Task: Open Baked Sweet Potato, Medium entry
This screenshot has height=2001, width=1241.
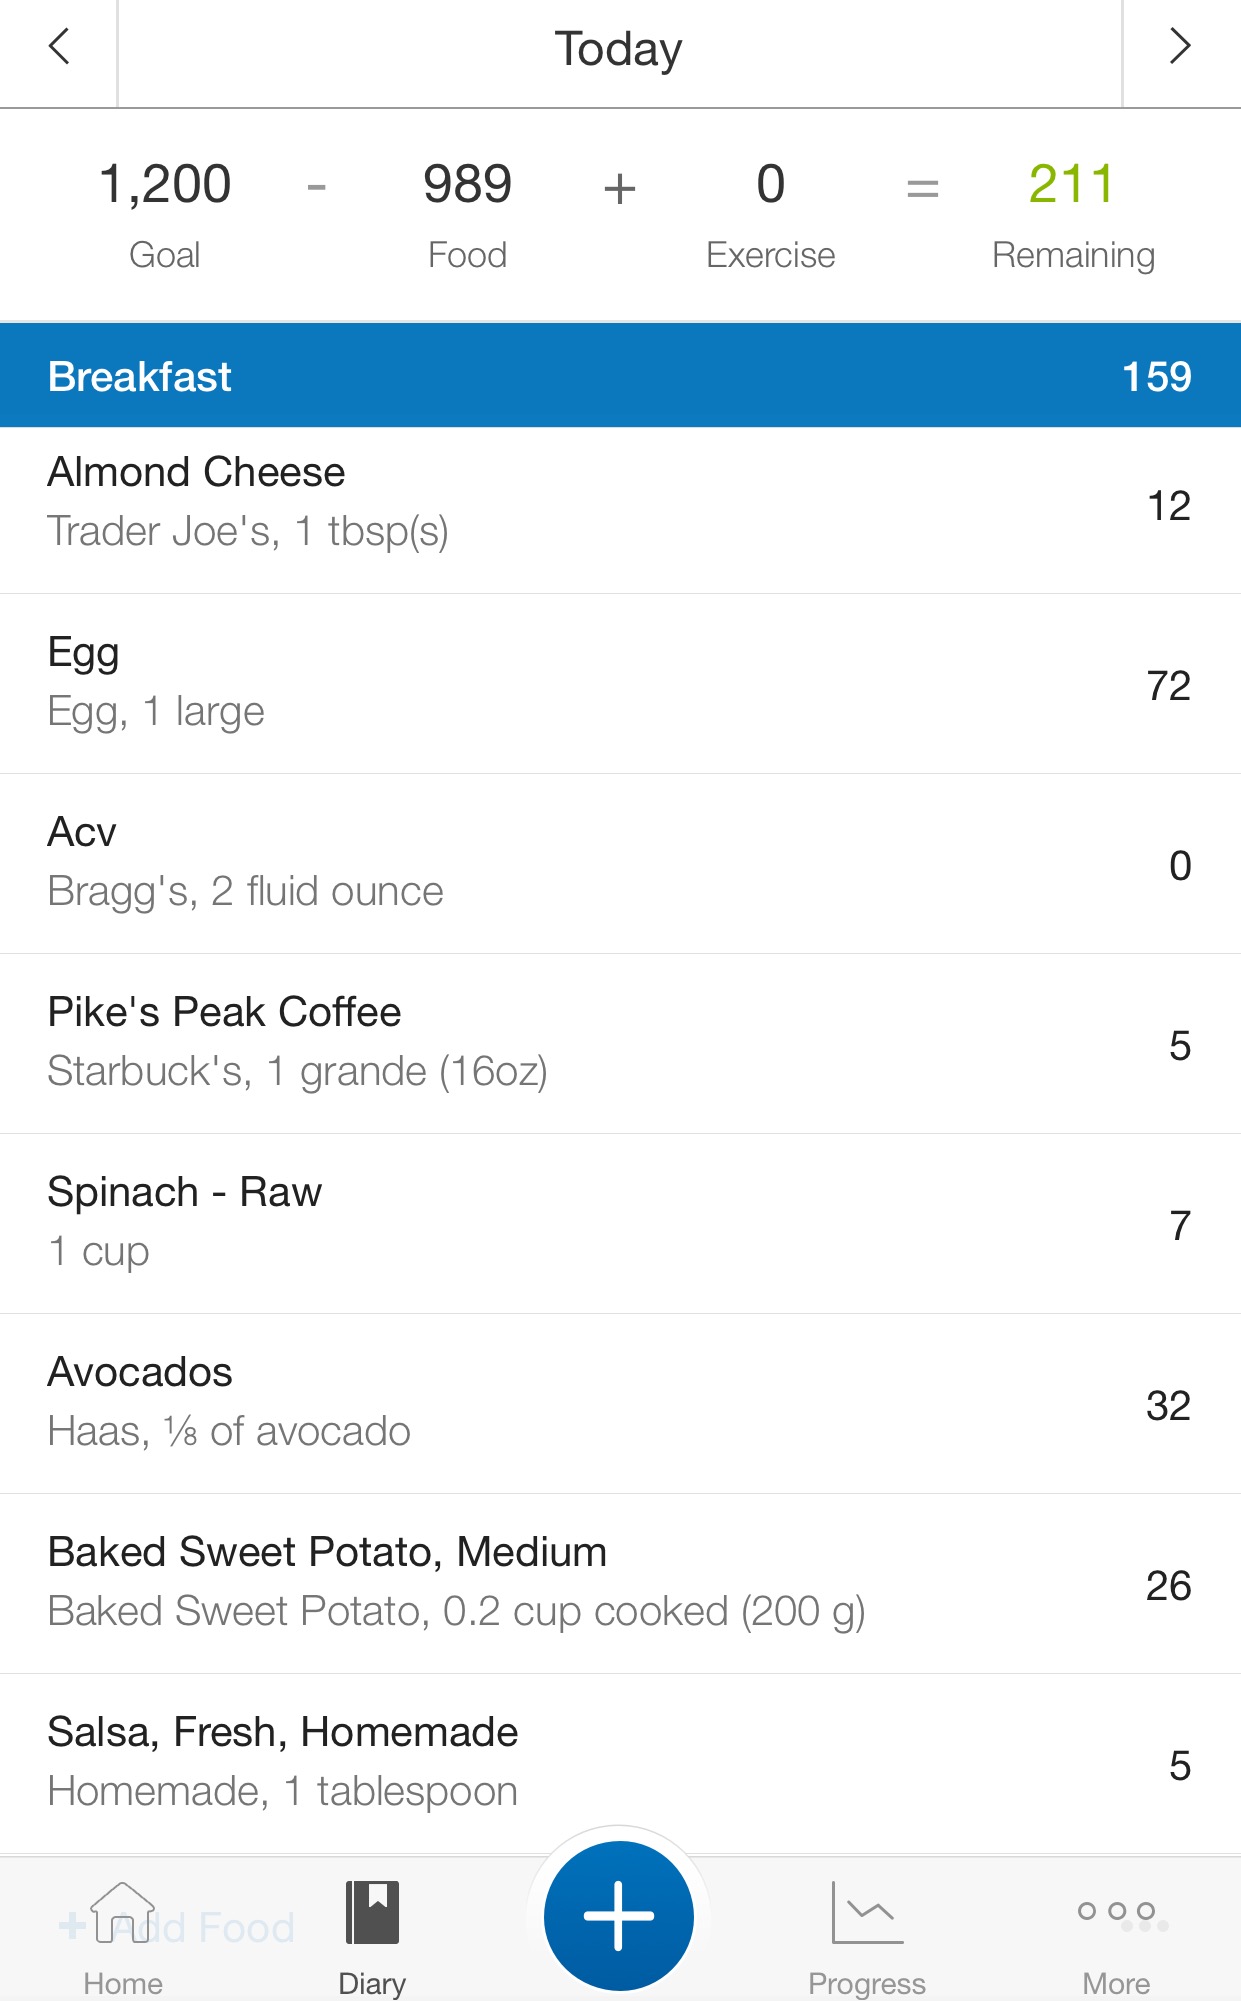Action: point(619,1583)
